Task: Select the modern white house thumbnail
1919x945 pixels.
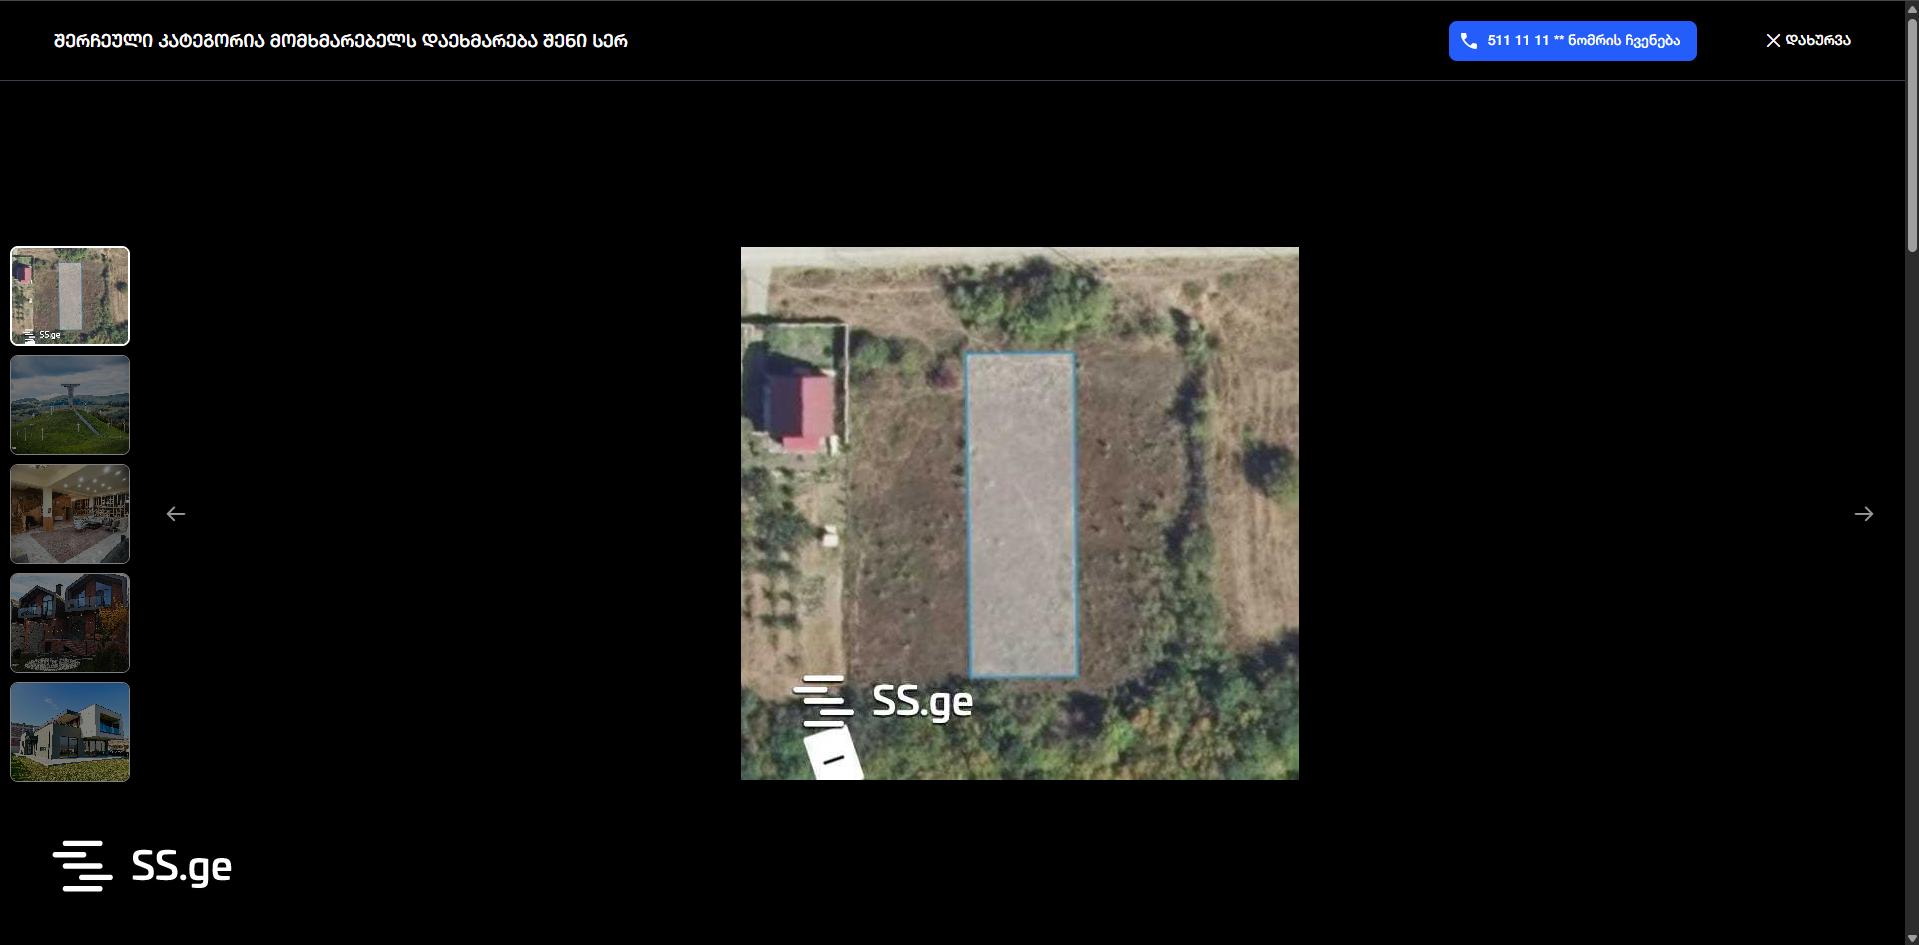Action: (70, 732)
